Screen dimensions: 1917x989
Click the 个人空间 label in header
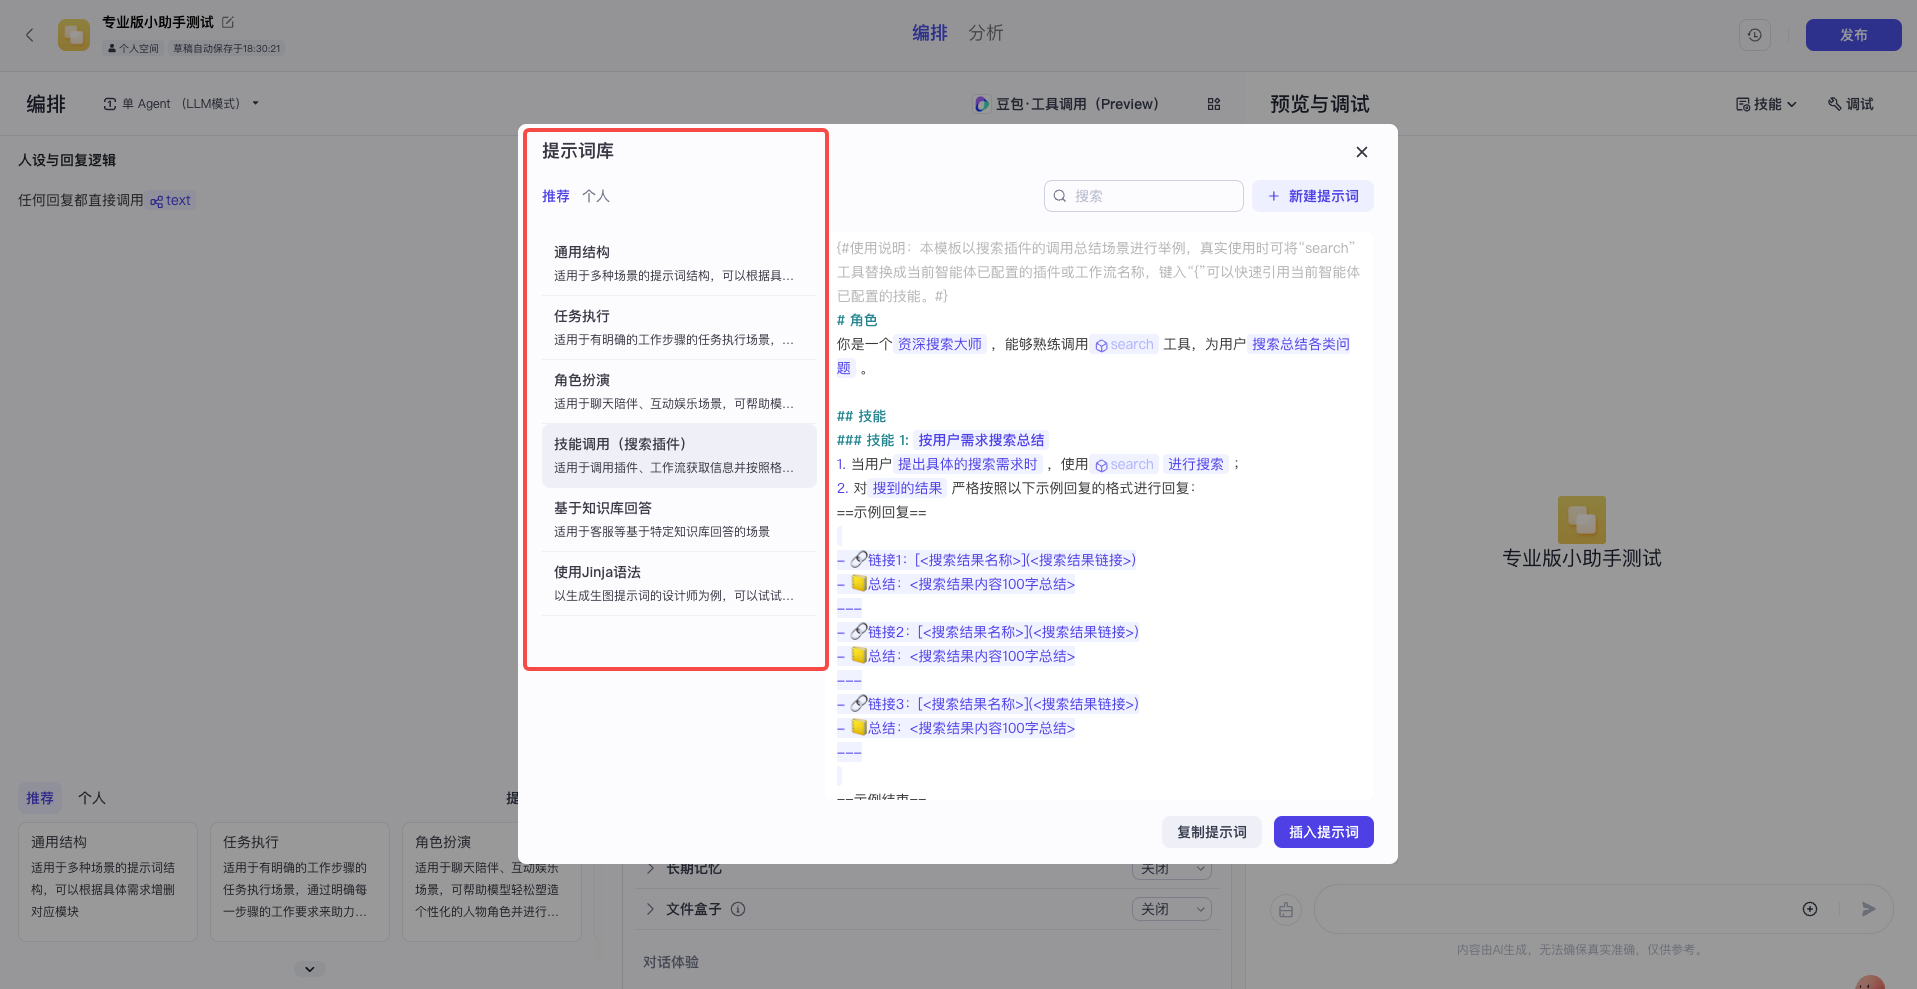(133, 48)
